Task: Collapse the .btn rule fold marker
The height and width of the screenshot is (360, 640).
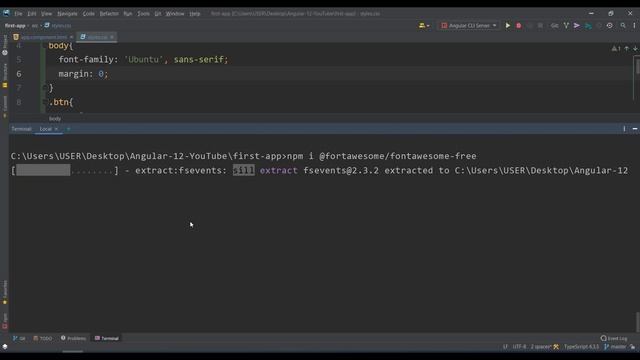Action: coord(44,102)
